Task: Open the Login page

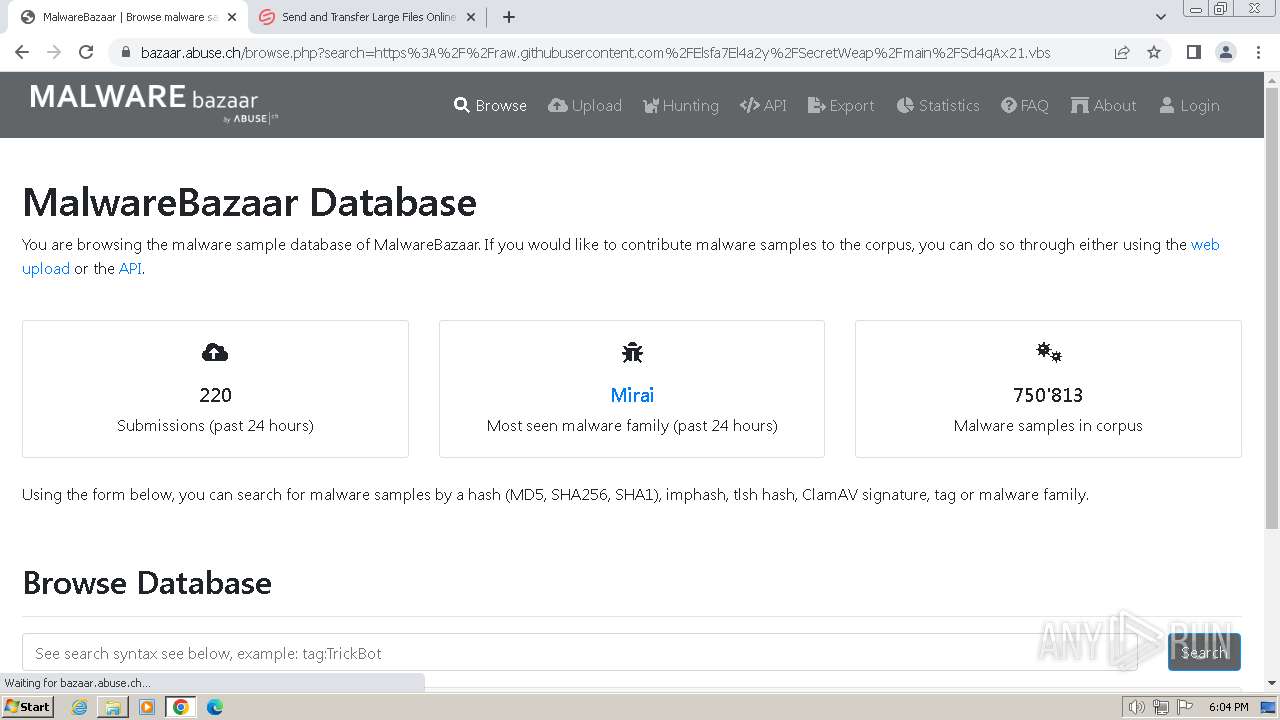Action: (1189, 105)
